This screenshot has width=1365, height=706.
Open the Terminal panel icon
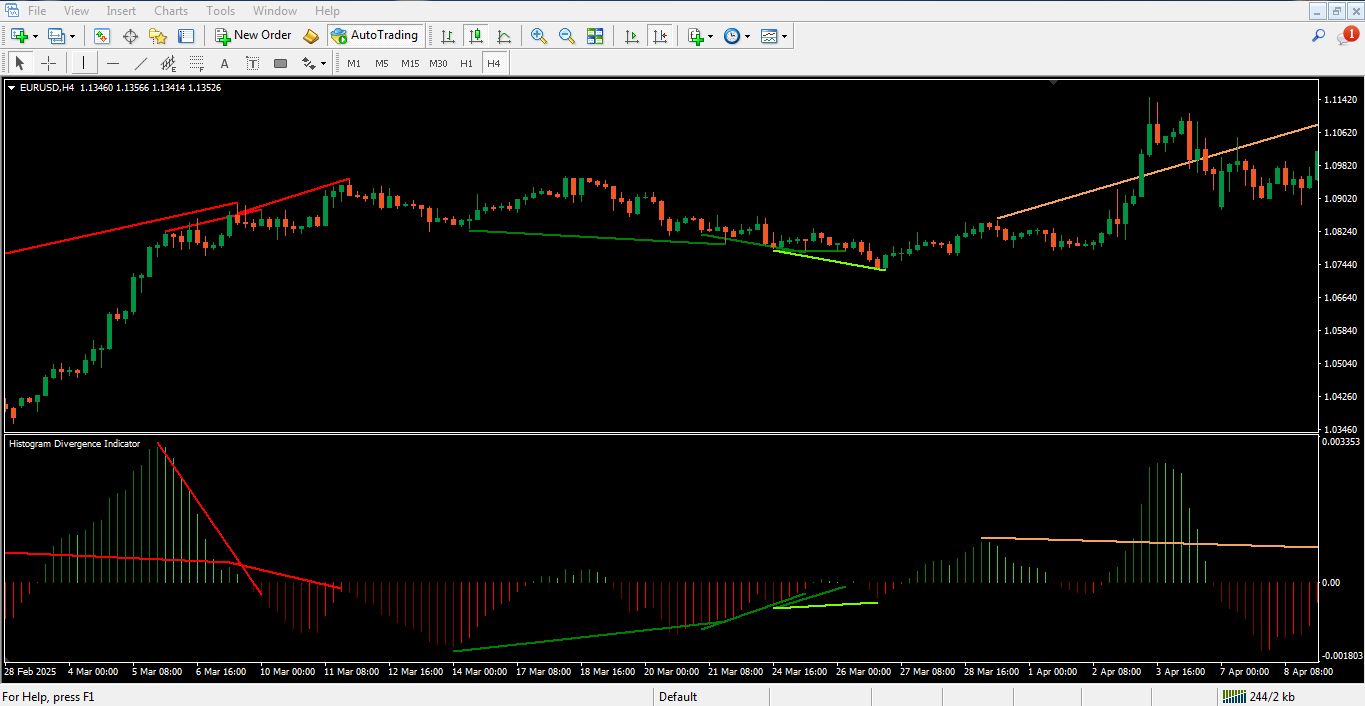(x=186, y=36)
